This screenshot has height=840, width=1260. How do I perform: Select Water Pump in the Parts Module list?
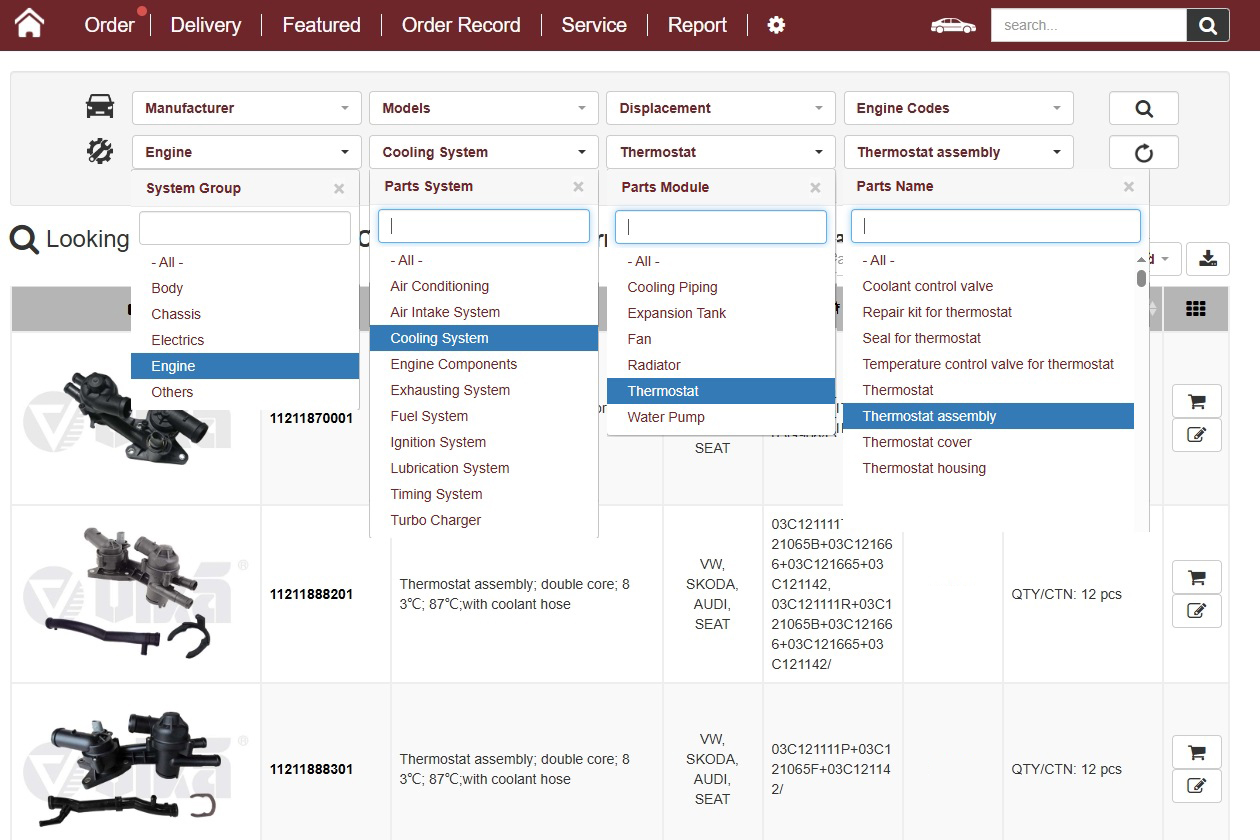666,417
